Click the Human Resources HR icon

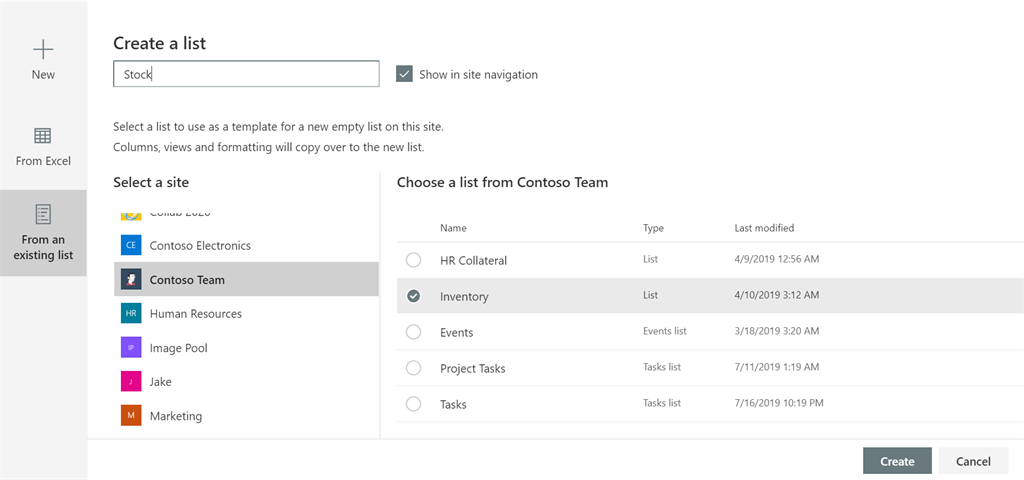[x=131, y=313]
